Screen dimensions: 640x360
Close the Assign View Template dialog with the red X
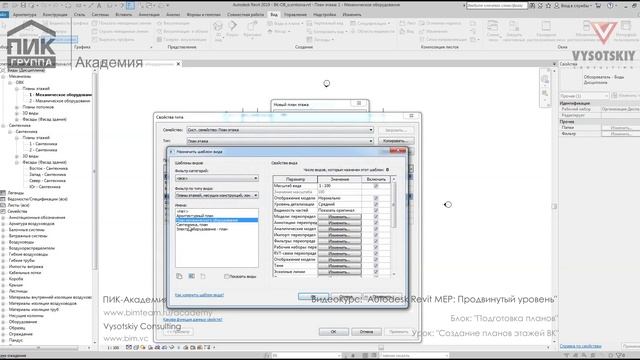point(398,151)
